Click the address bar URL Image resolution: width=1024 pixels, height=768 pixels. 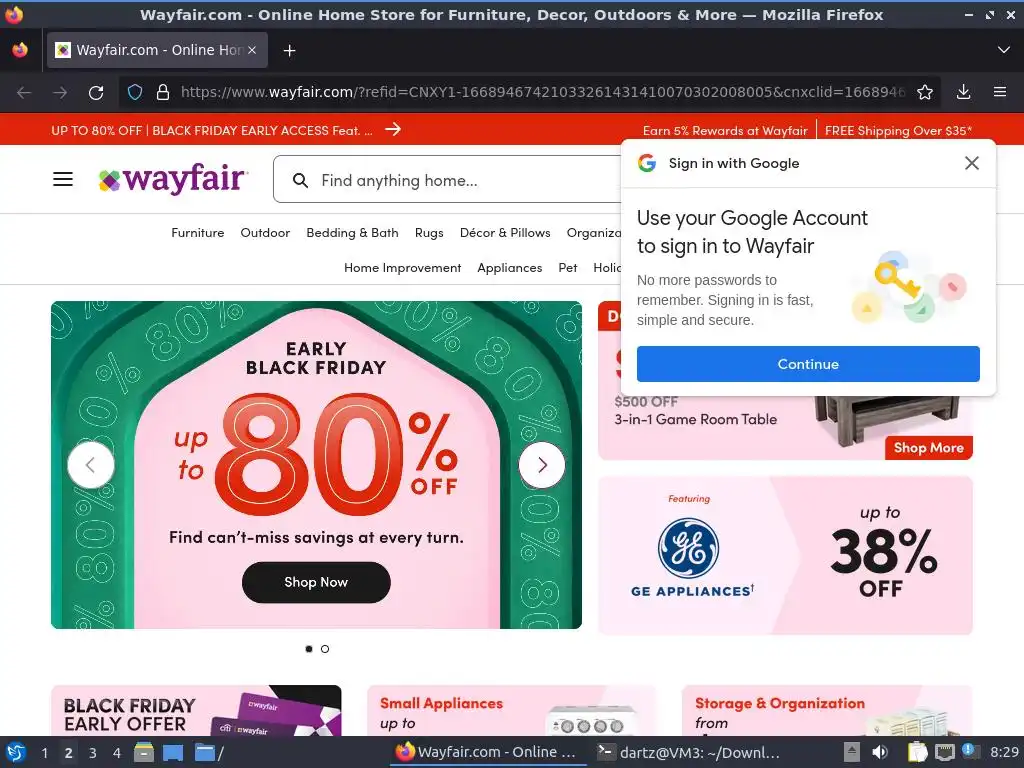point(542,92)
